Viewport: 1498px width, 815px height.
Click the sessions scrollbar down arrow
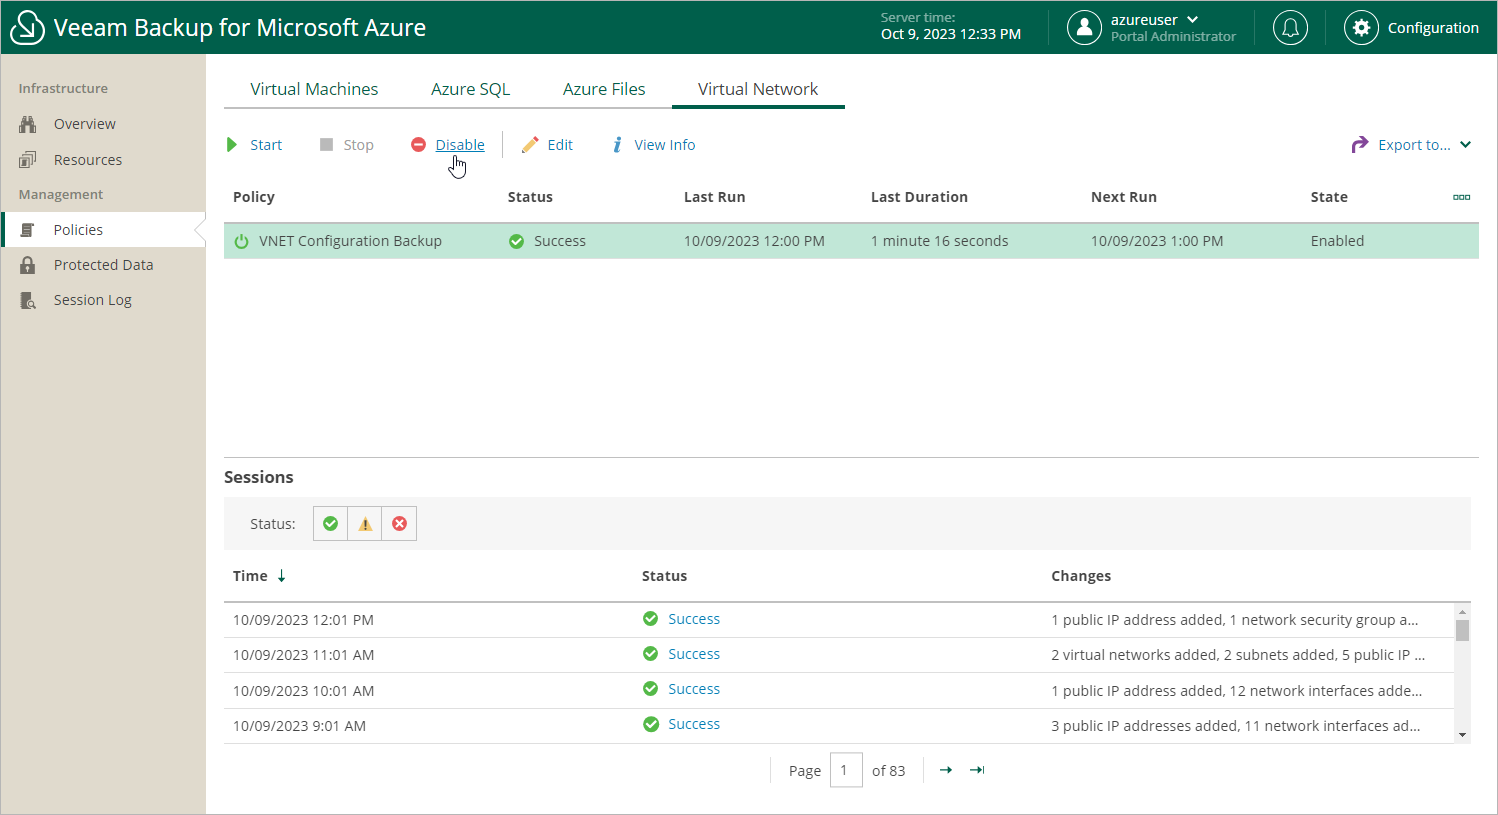pyautogui.click(x=1462, y=735)
